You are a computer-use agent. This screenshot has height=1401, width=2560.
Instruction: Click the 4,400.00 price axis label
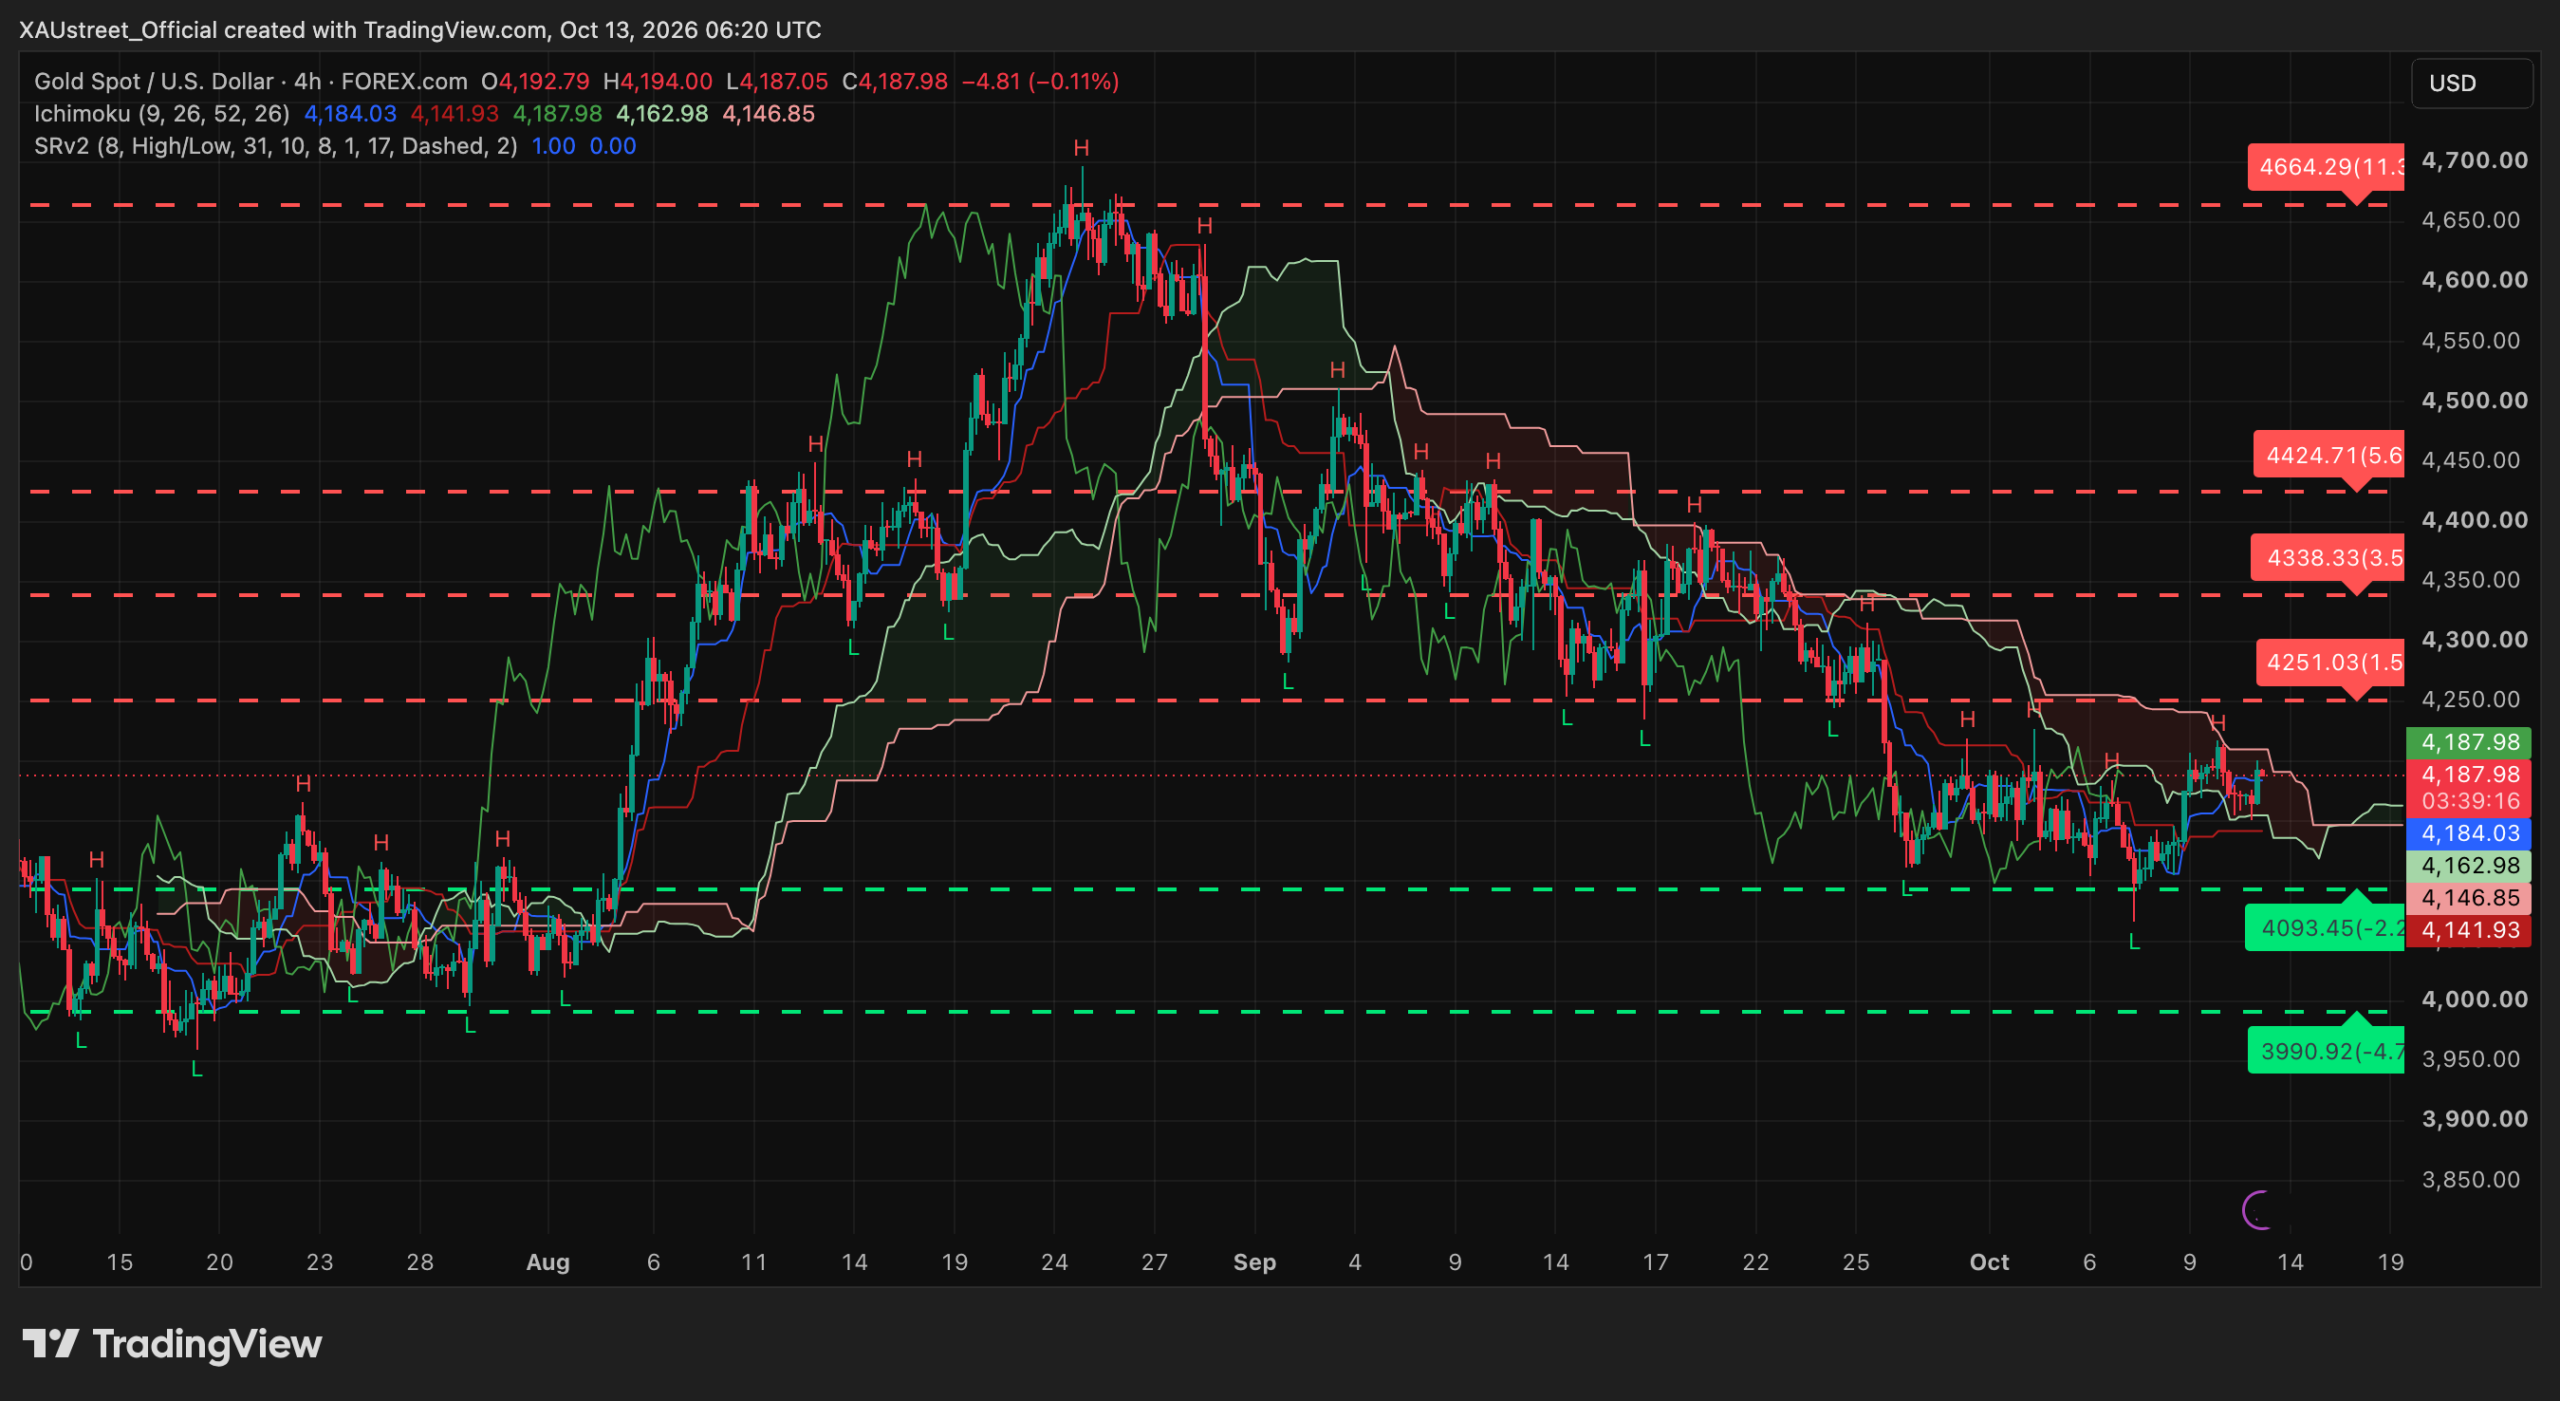(x=2474, y=520)
